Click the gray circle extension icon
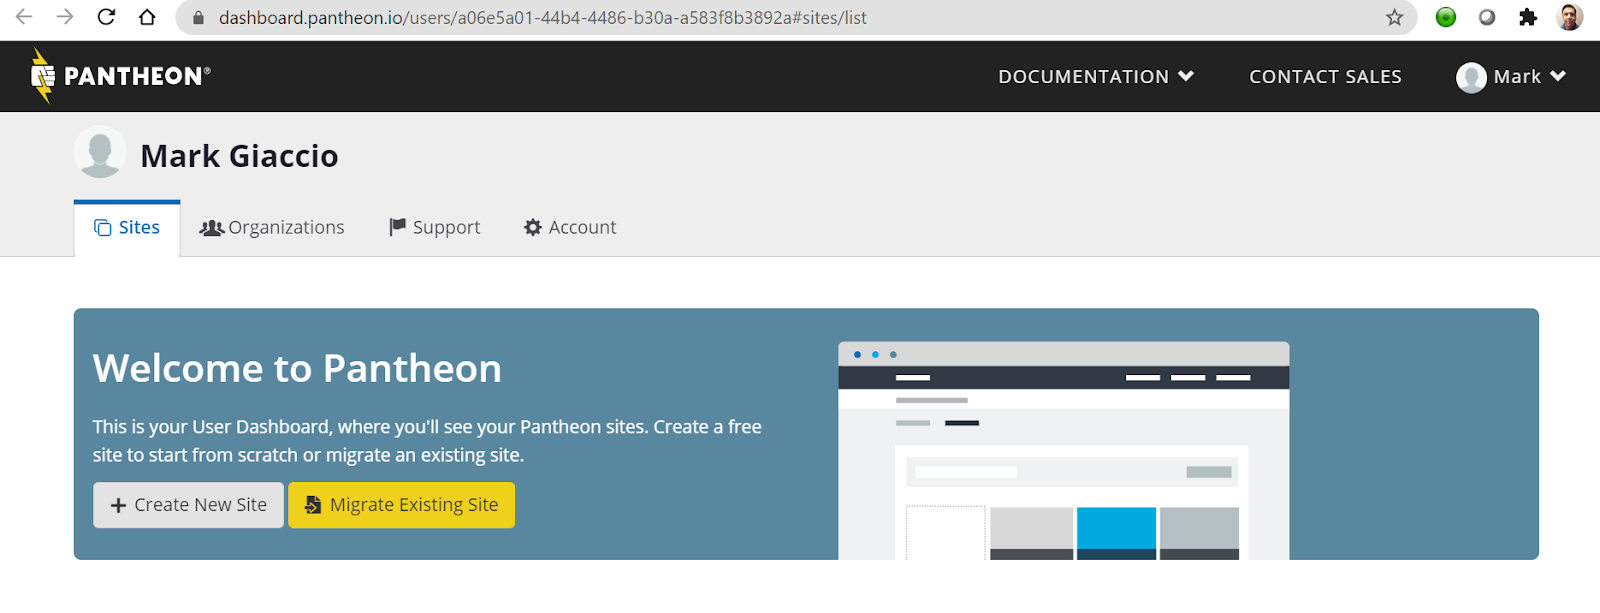This screenshot has height=613, width=1600. 1487,17
